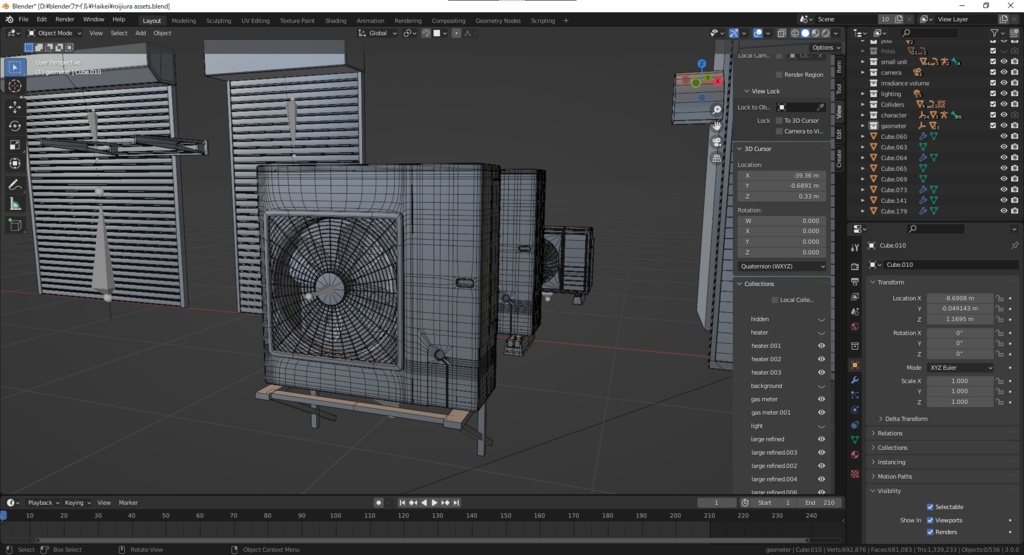Open the Material properties tab icon
Screen dimensions: 1024x555
click(855, 455)
